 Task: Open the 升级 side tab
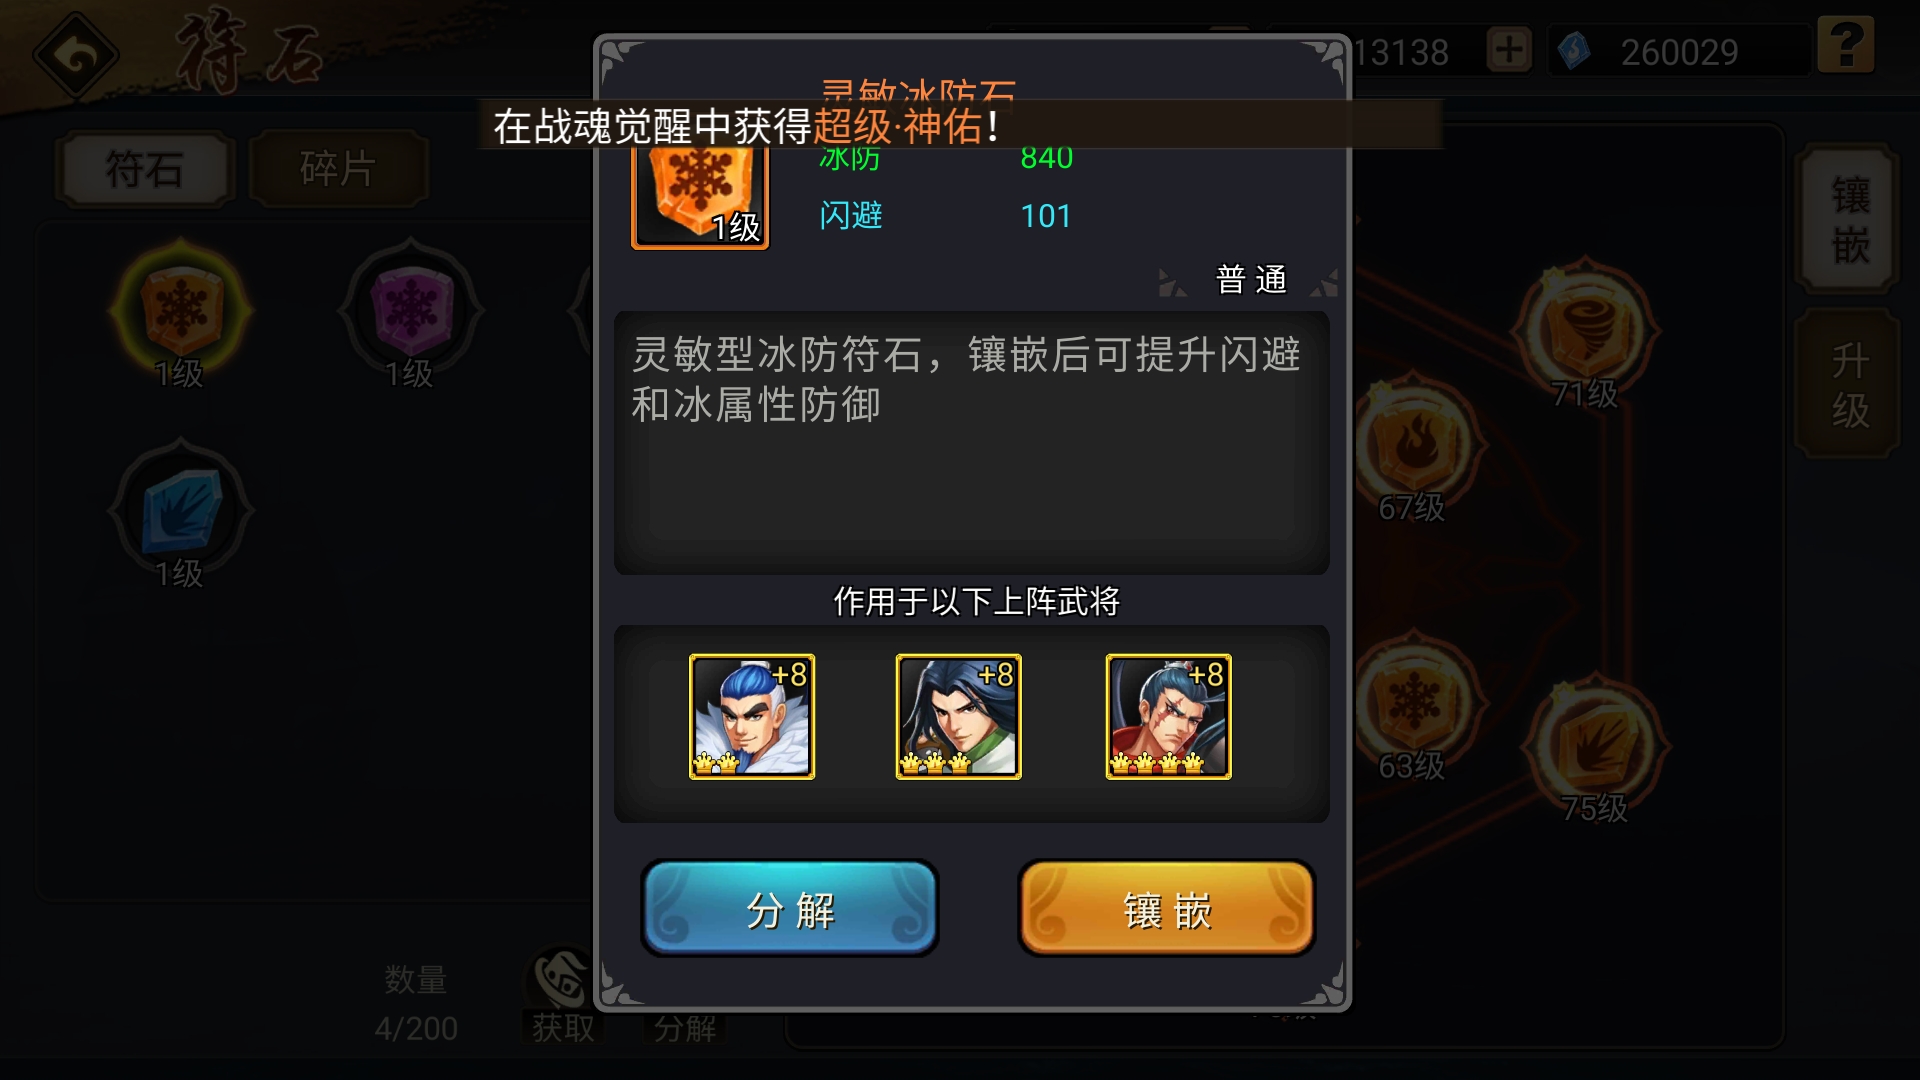[x=1849, y=384]
